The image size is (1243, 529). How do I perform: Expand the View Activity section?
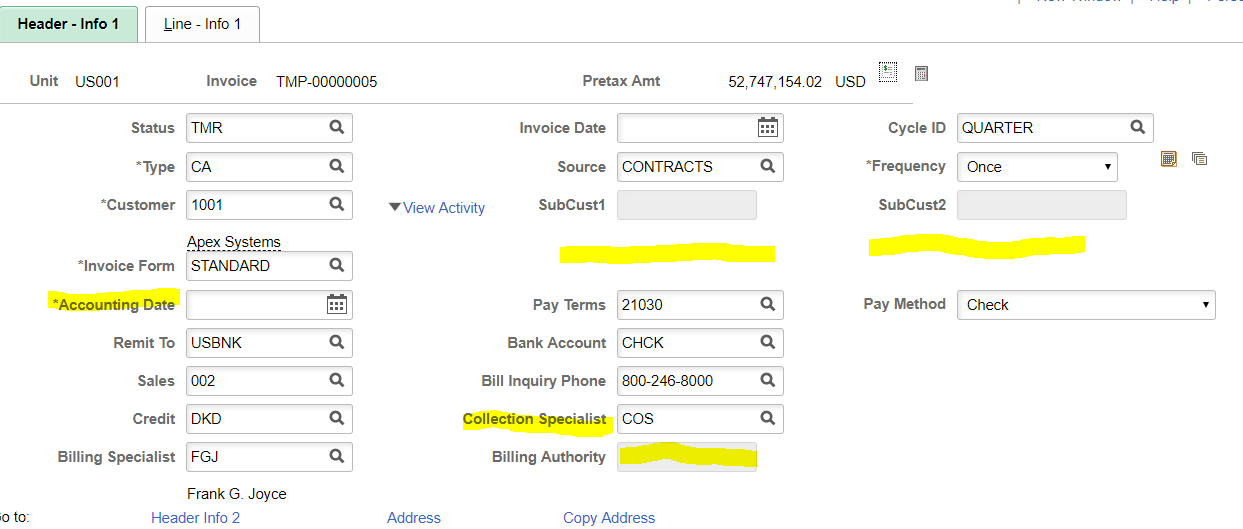pos(436,208)
